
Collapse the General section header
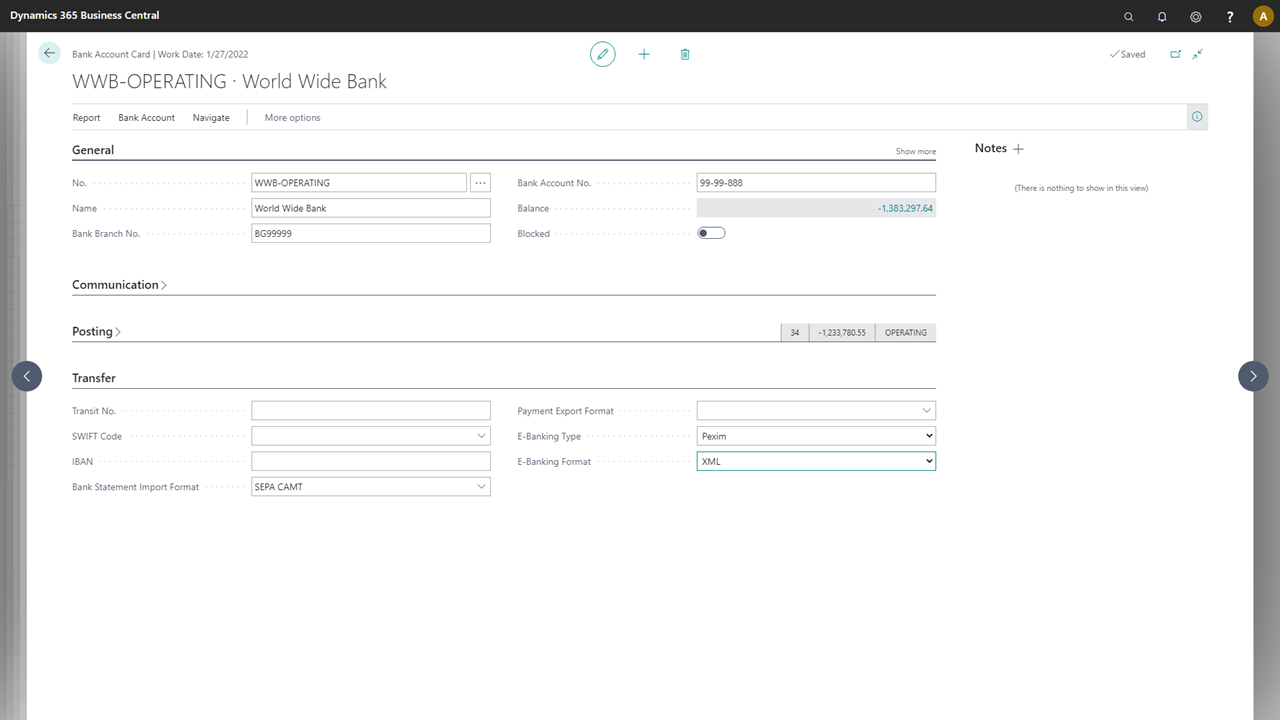tap(93, 150)
